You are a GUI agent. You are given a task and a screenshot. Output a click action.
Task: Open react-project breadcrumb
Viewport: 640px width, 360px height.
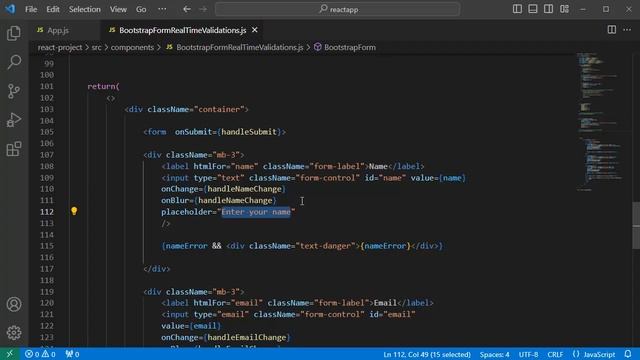tap(60, 47)
